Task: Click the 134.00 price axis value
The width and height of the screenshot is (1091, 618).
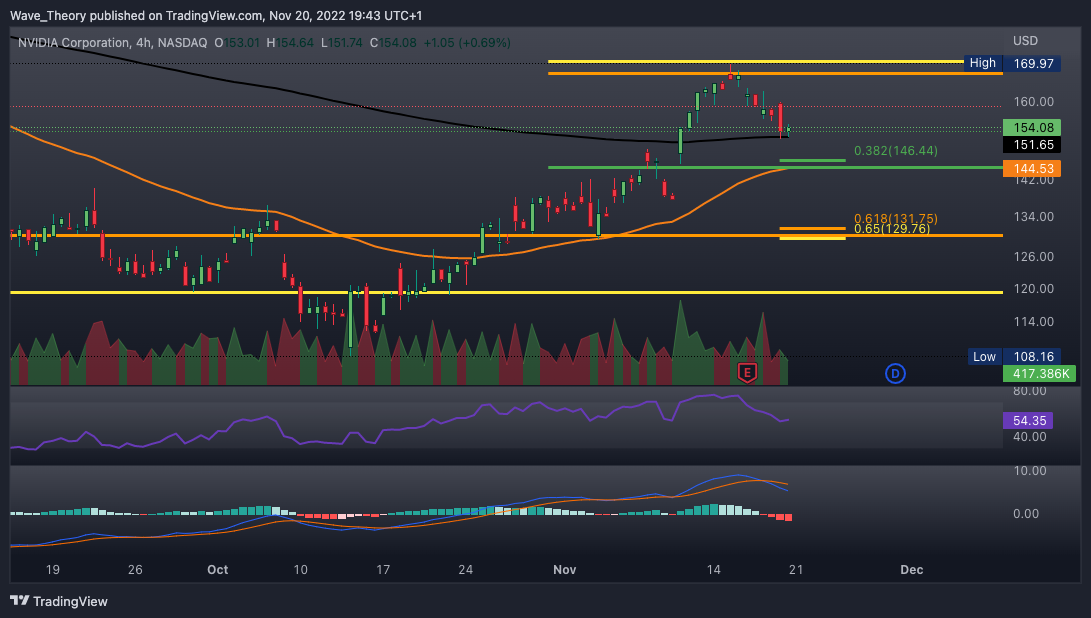Action: [1033, 216]
